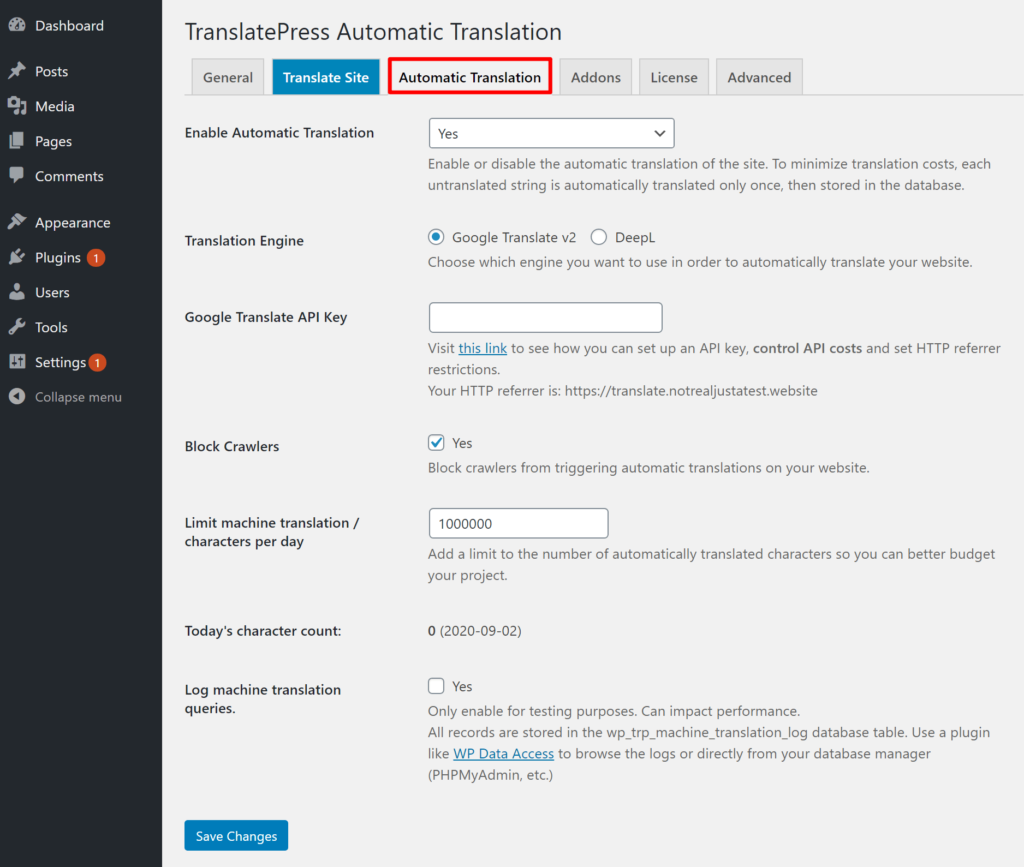This screenshot has height=867, width=1024.
Task: Click the Comments speech bubble icon
Action: click(x=17, y=176)
